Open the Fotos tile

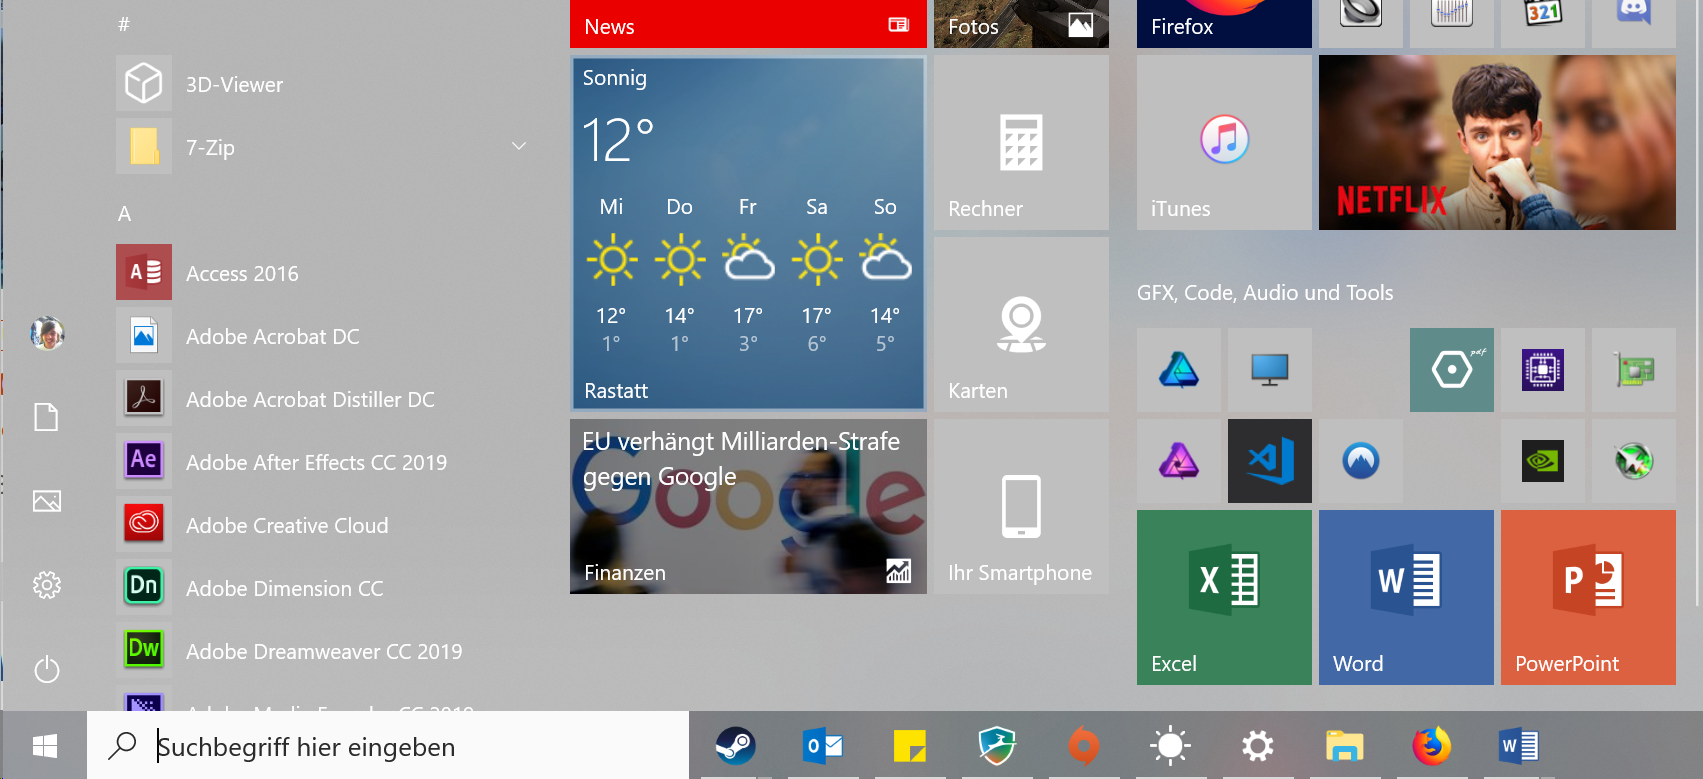(x=1021, y=24)
